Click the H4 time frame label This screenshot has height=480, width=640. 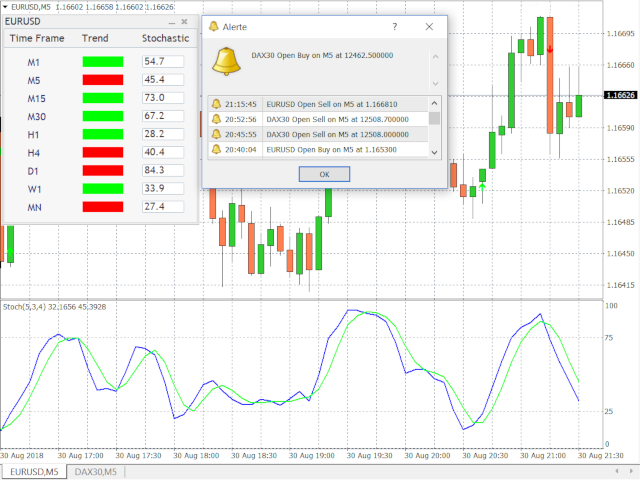(x=33, y=153)
